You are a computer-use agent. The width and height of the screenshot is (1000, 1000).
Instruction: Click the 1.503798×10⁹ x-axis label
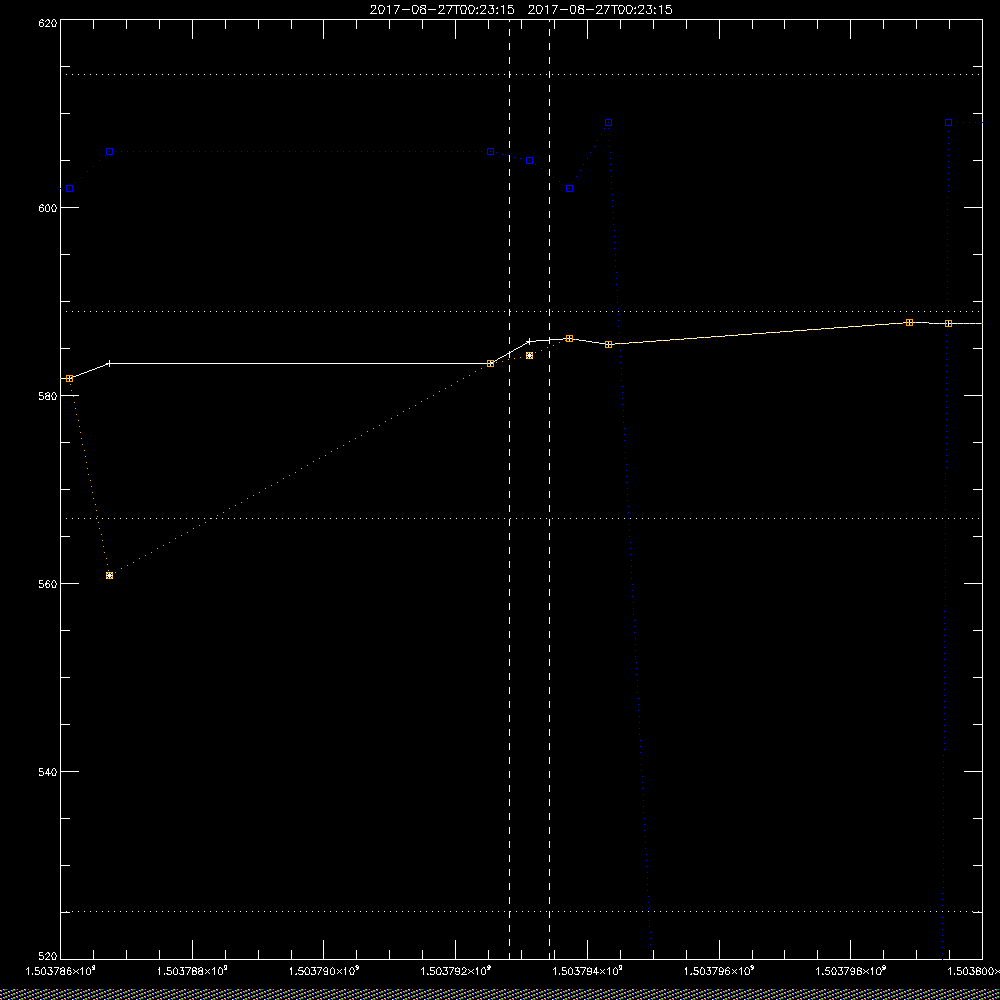pos(851,971)
